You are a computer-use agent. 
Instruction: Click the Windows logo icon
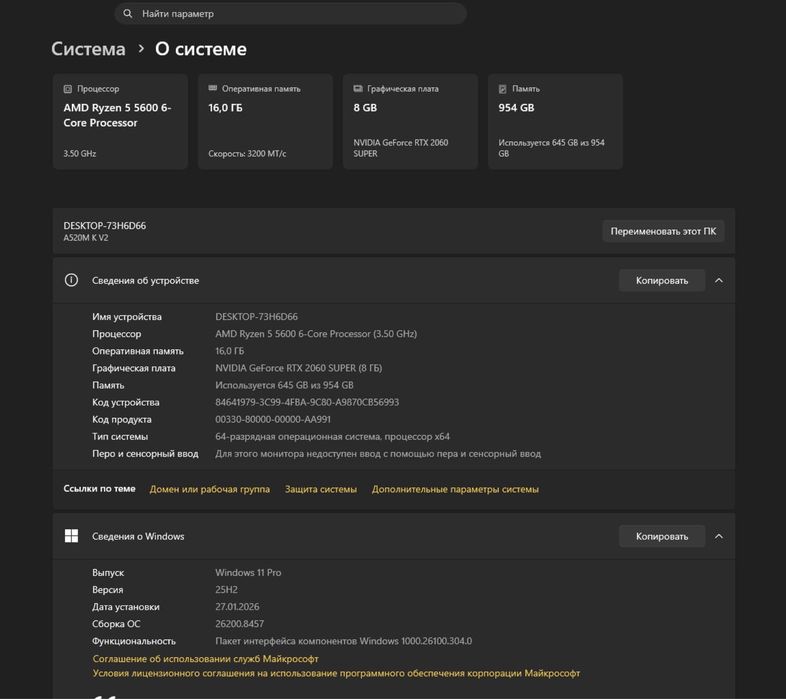coord(71,536)
